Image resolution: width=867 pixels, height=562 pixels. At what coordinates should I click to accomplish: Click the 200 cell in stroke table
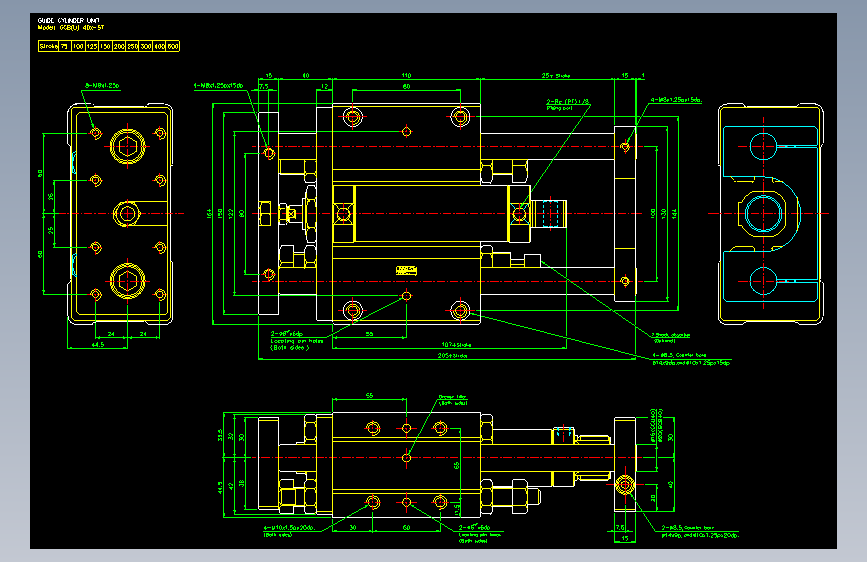(119, 46)
